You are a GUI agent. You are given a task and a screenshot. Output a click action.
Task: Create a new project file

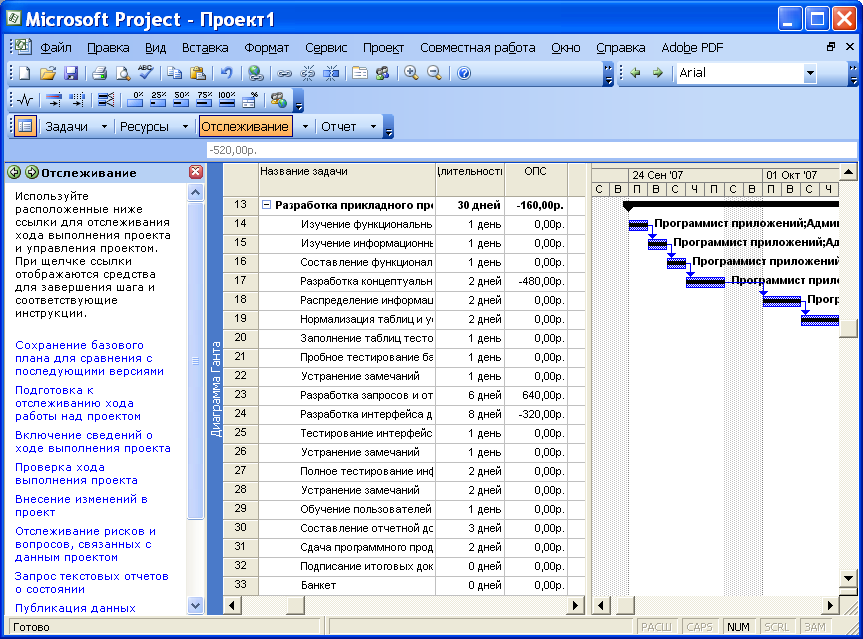click(24, 73)
